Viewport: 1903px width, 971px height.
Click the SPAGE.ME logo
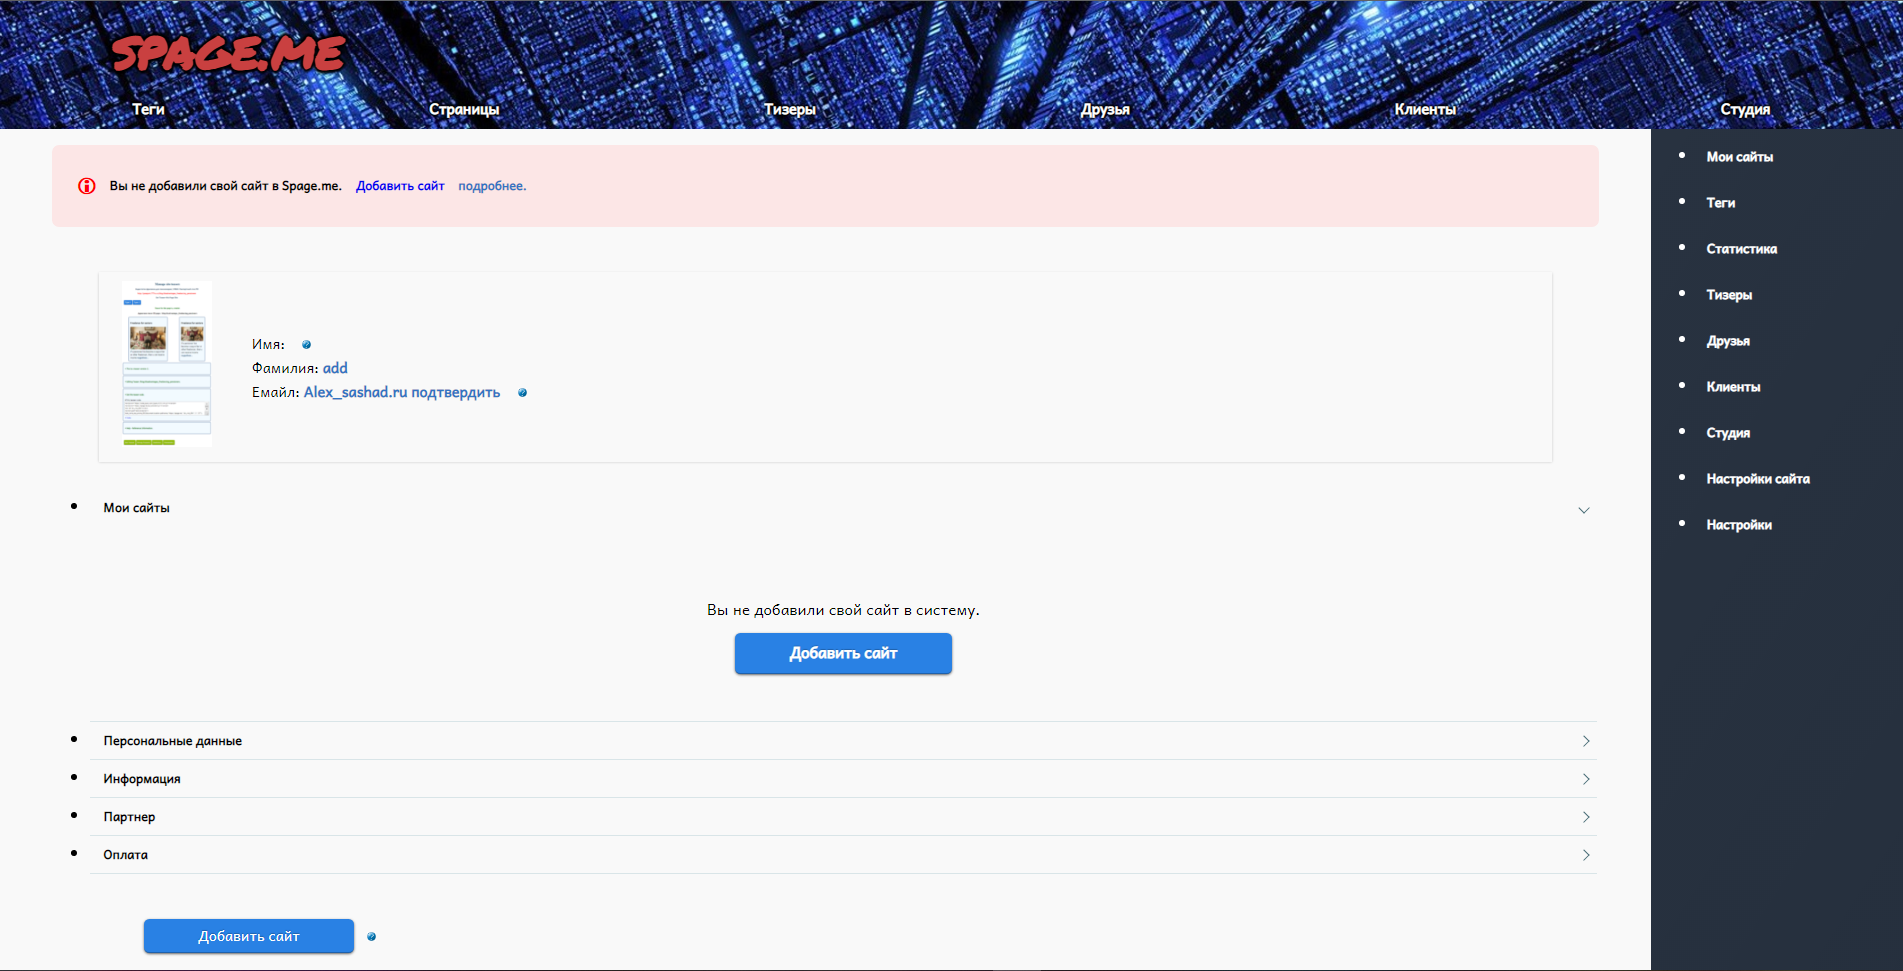tap(228, 53)
